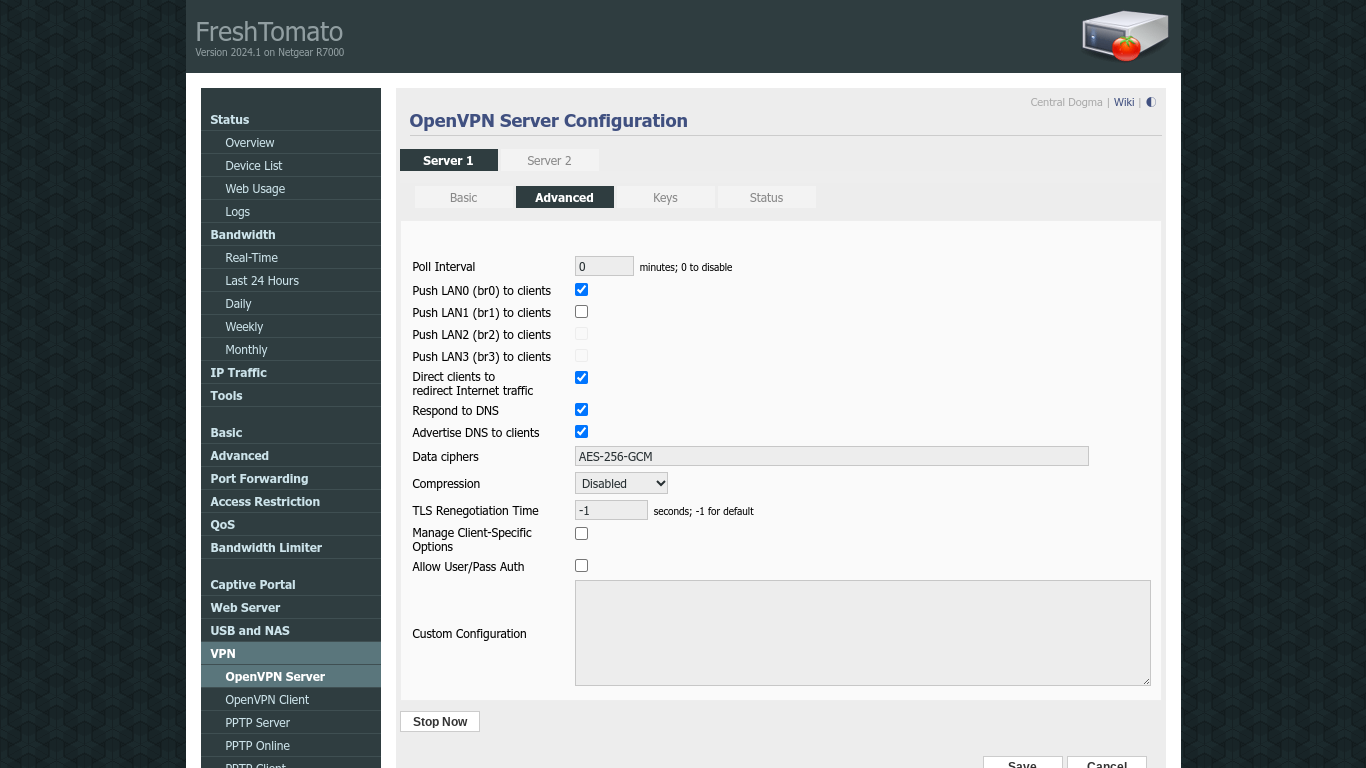Viewport: 1366px width, 768px height.
Task: Enable Push LAN1 (br1) to clients
Action: pos(581,312)
